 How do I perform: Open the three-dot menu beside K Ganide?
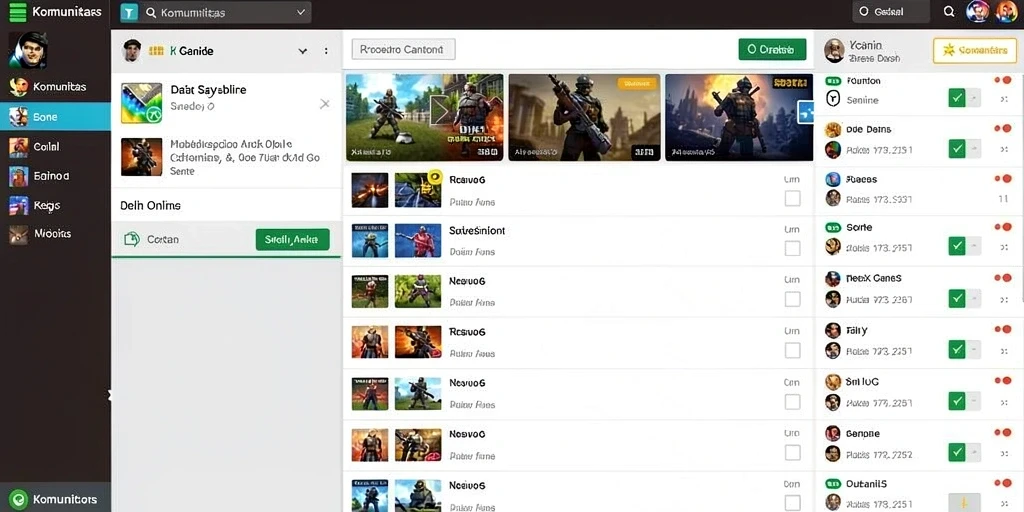(326, 51)
